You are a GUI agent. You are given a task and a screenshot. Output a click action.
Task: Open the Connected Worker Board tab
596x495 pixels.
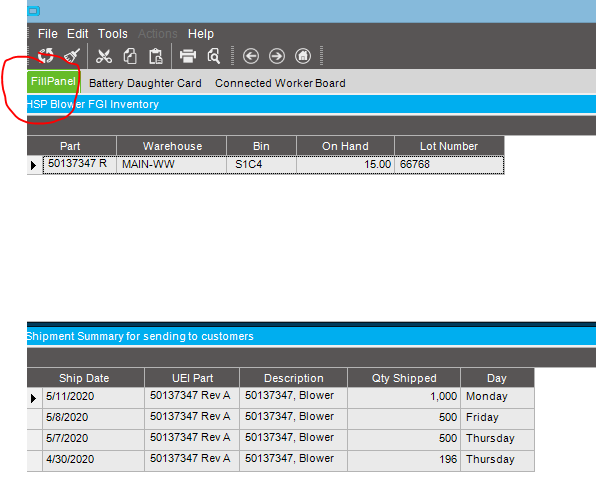pos(280,83)
